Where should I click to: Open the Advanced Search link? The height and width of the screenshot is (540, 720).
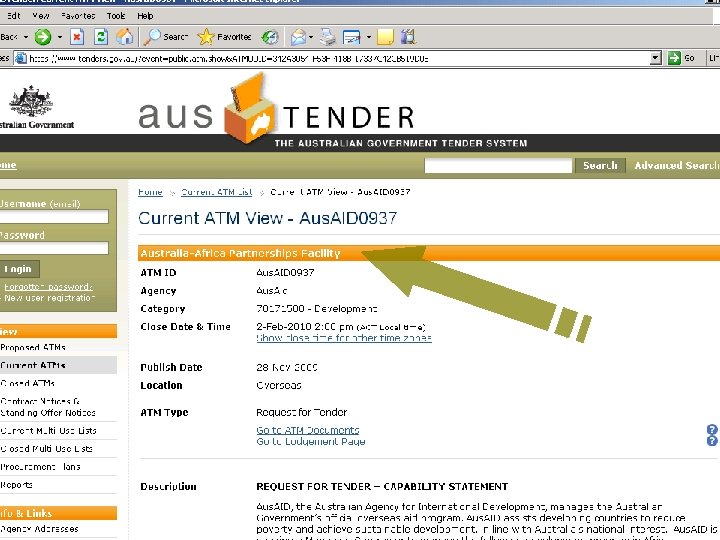[676, 165]
